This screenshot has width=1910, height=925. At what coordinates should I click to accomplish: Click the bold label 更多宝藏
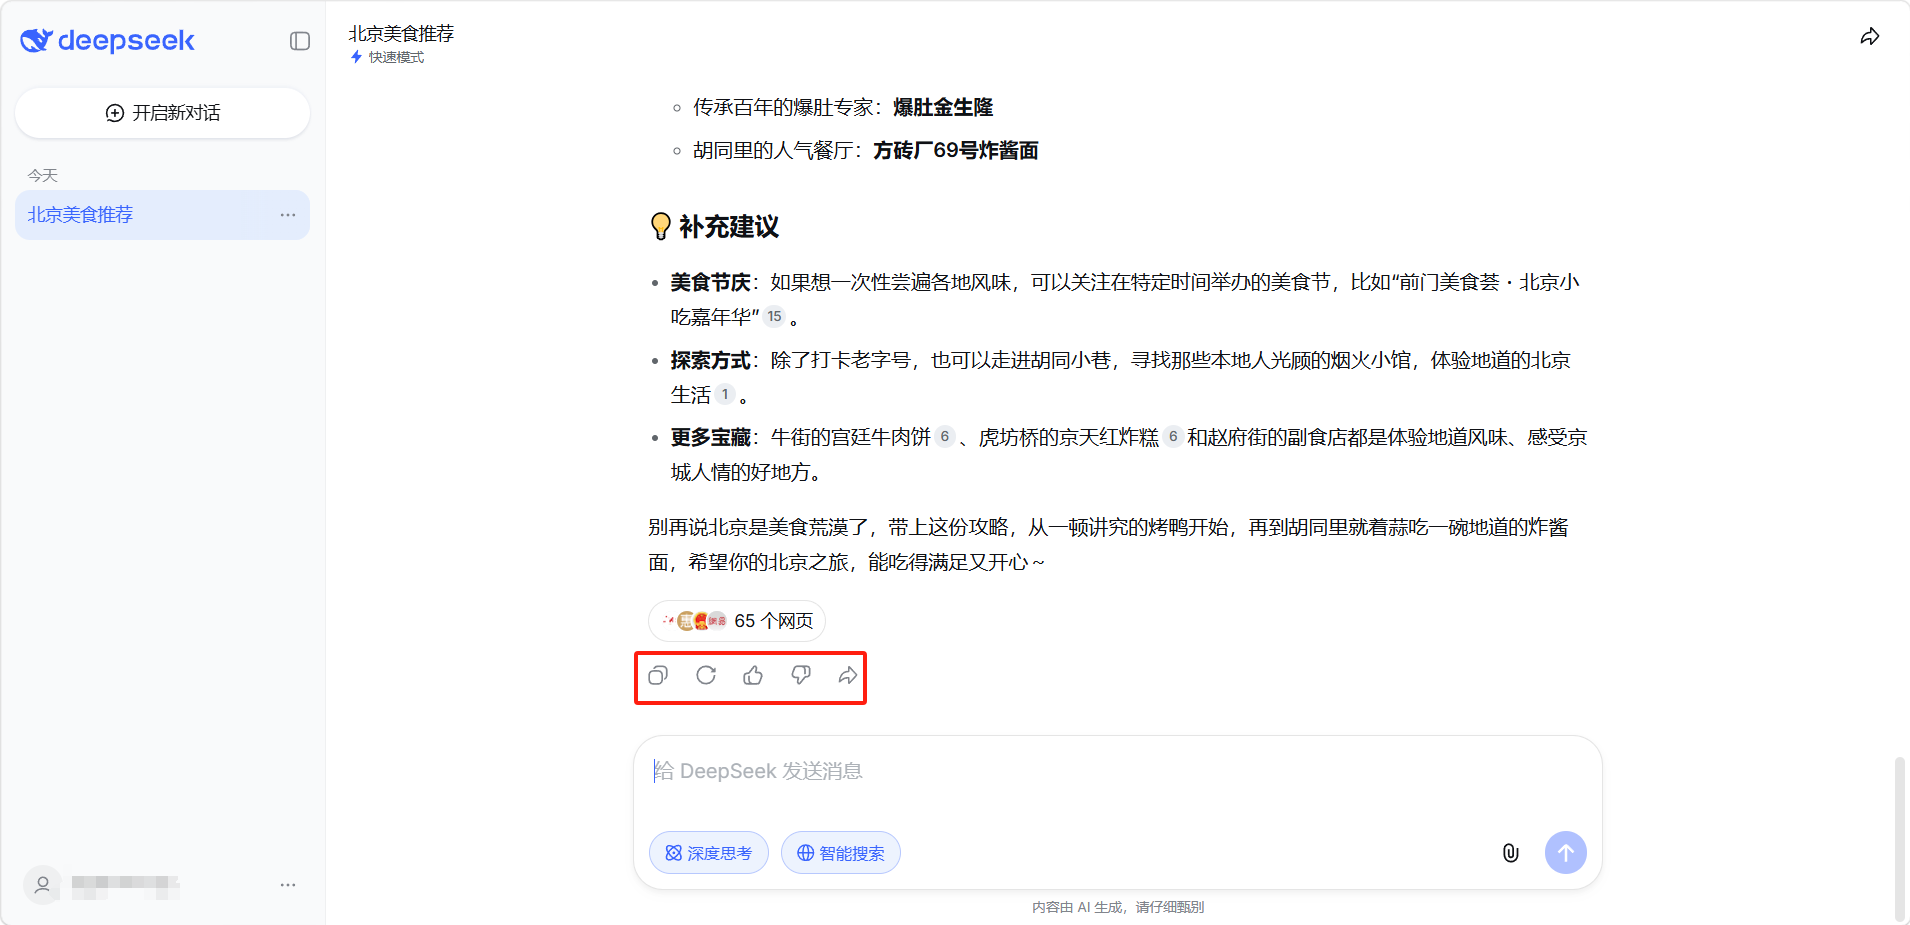tap(710, 437)
